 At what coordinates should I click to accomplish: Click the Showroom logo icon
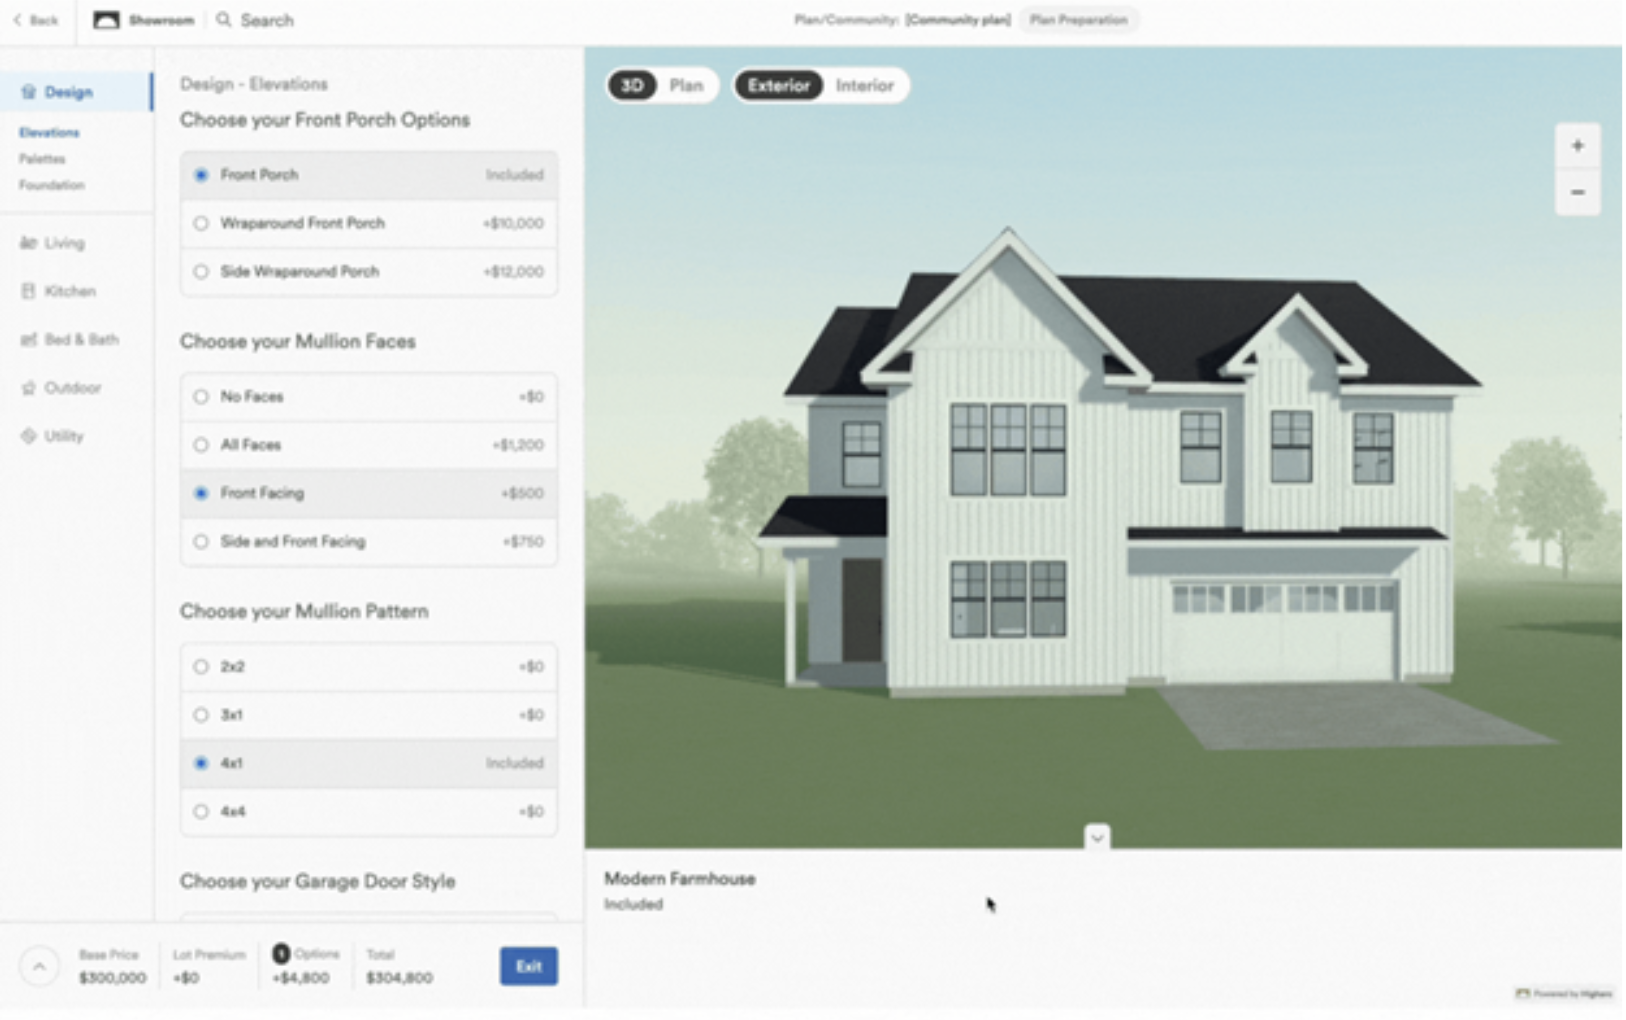pos(106,20)
